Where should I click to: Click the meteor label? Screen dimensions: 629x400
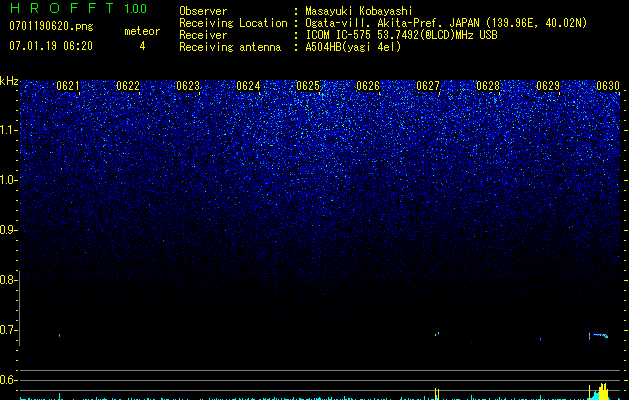tap(142, 31)
